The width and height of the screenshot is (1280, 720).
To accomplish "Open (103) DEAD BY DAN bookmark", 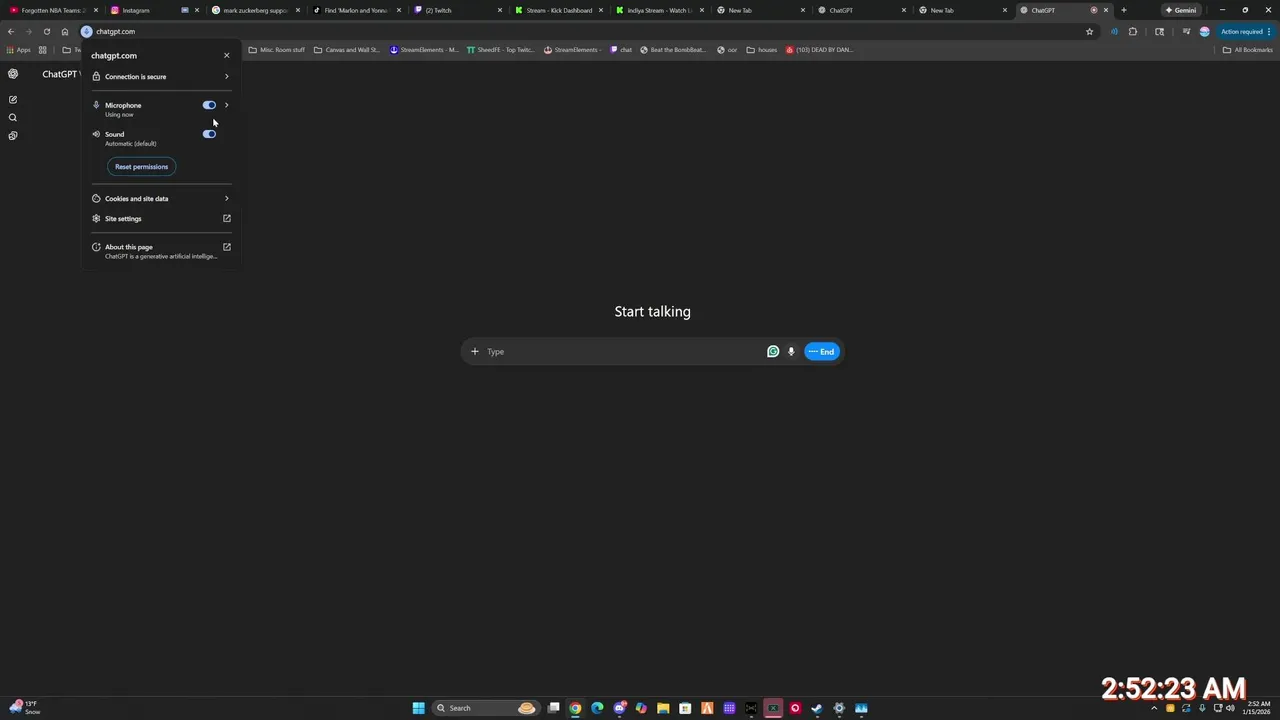I will pos(819,50).
